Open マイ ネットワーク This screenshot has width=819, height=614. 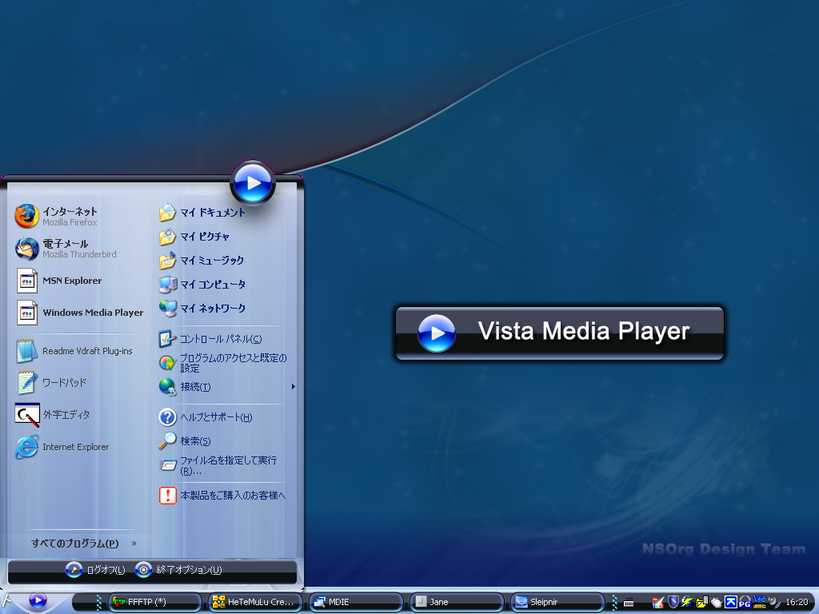202,309
